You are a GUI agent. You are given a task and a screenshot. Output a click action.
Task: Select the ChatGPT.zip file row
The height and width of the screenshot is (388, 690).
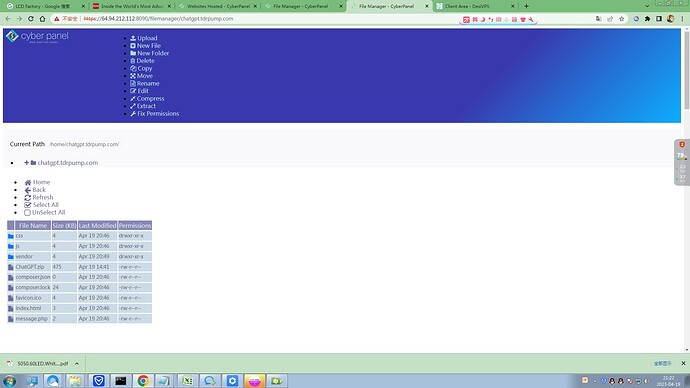pyautogui.click(x=80, y=267)
